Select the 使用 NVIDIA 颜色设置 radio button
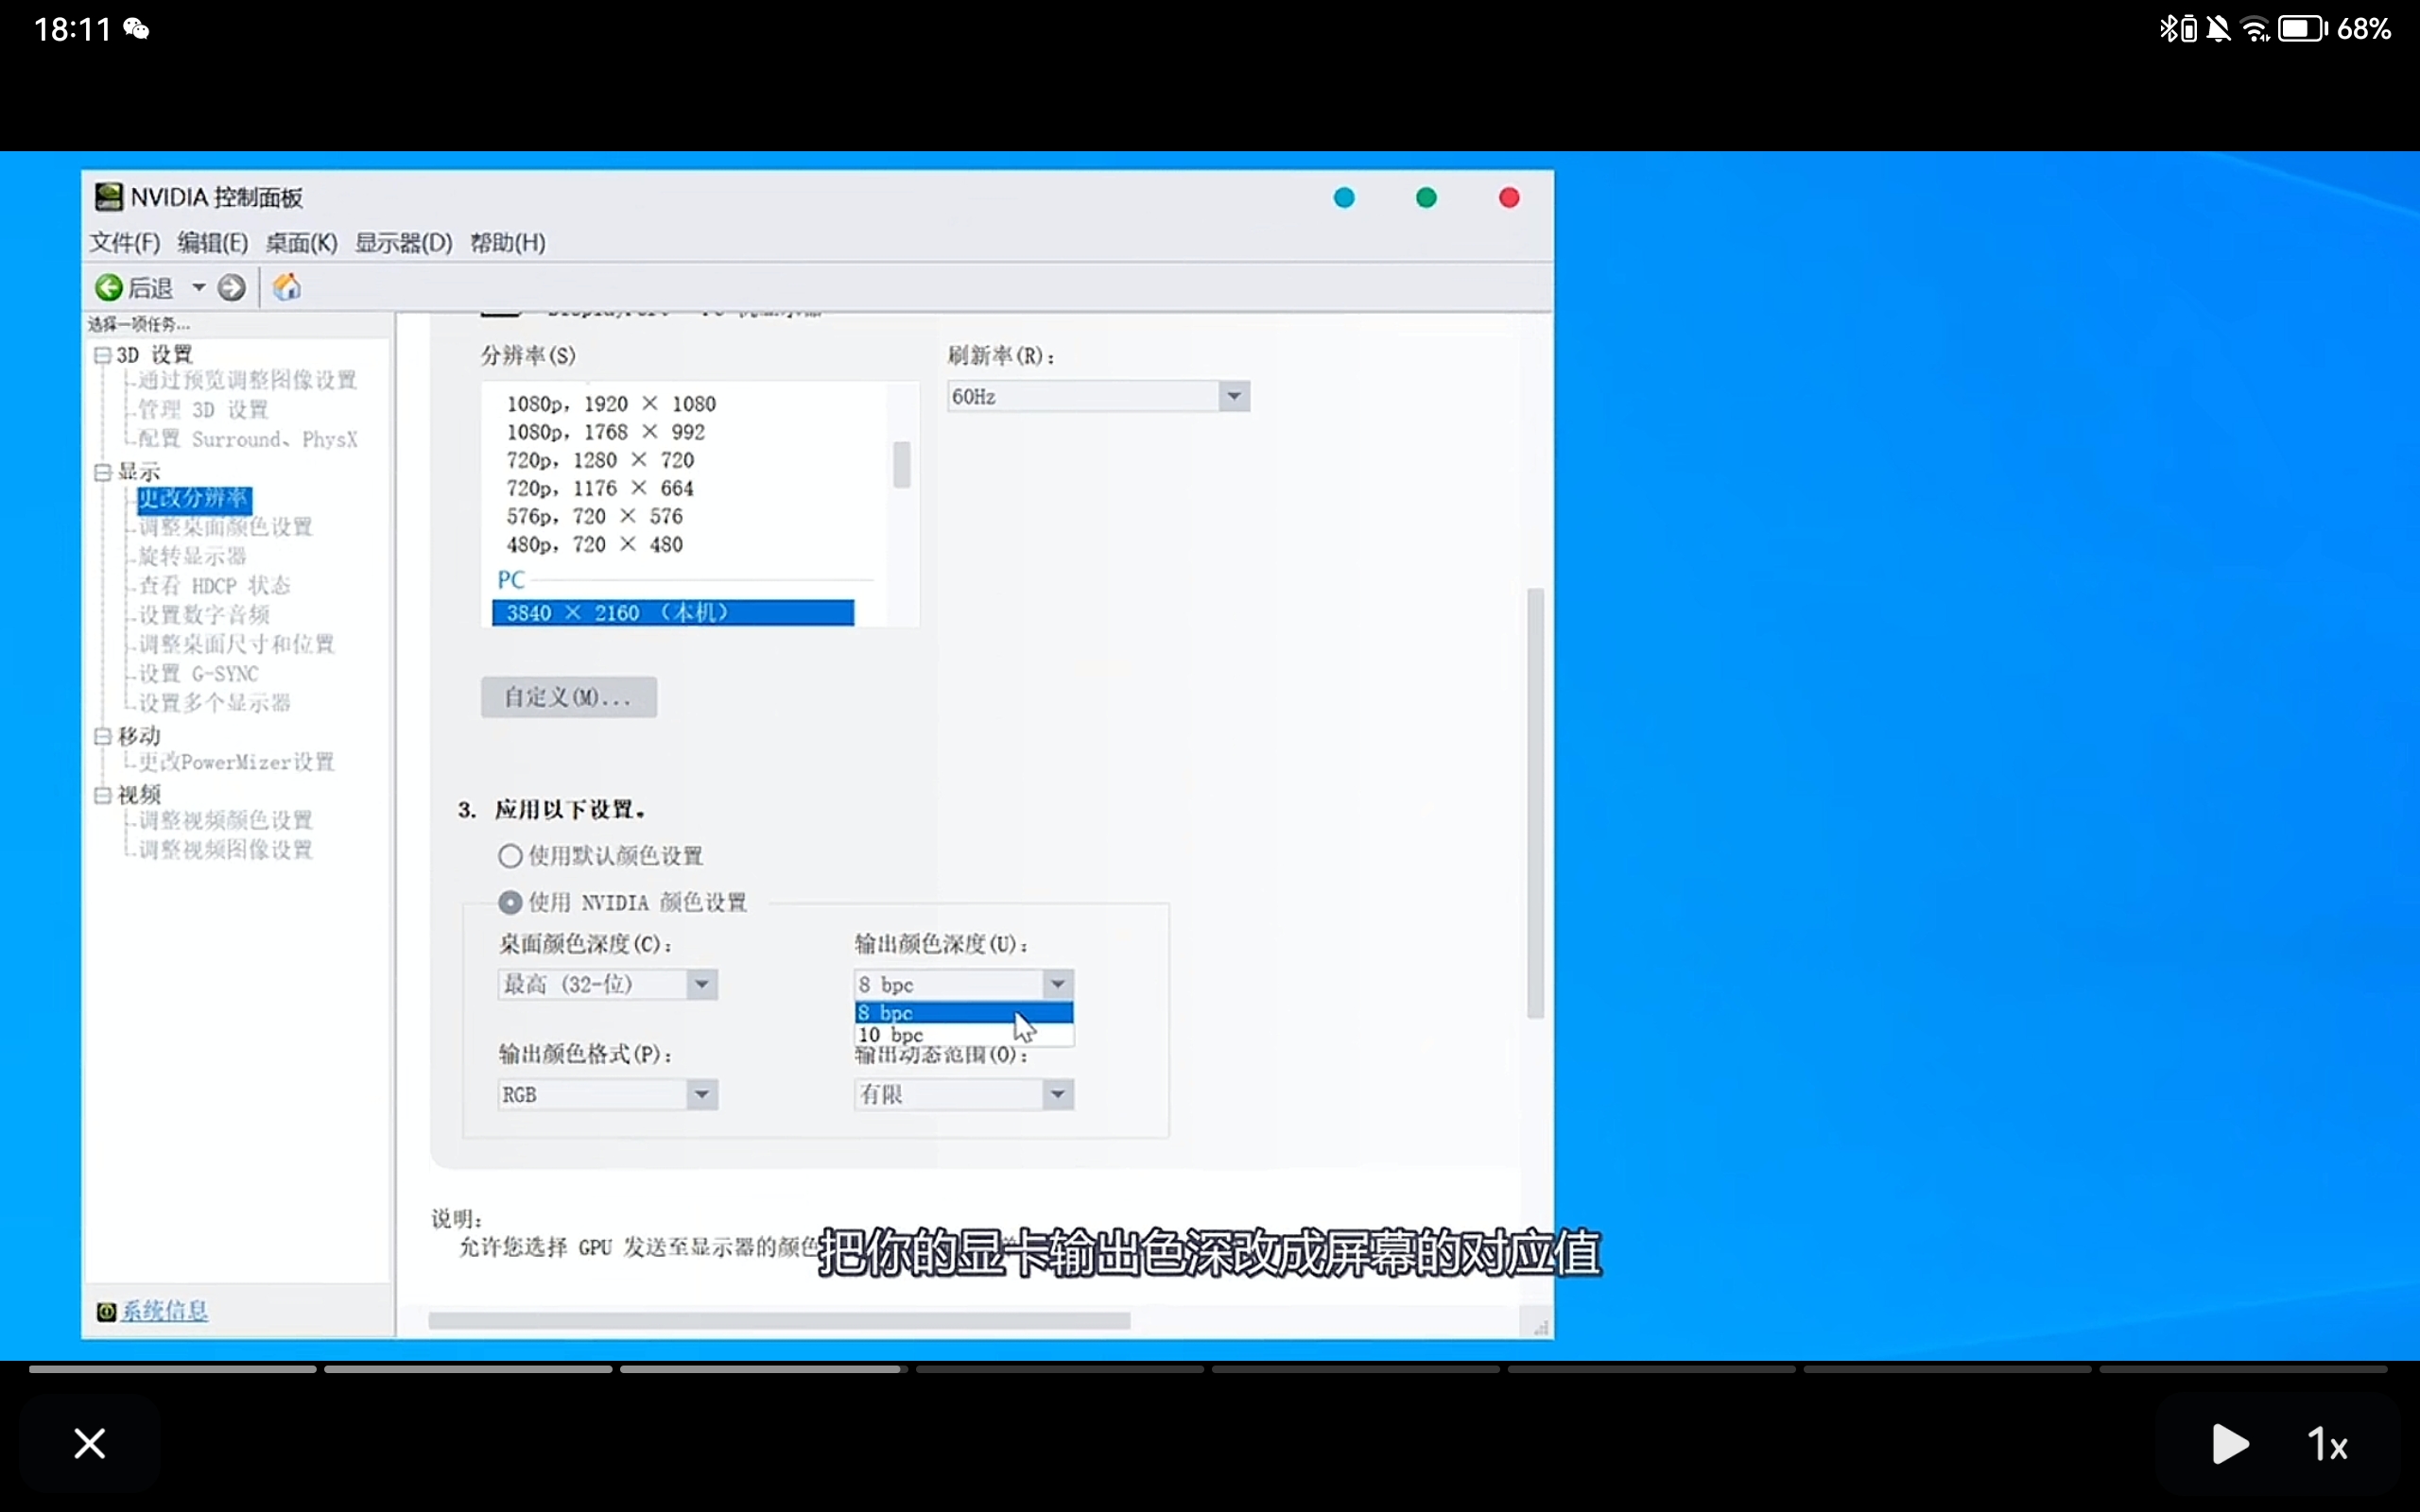Viewport: 2420px width, 1512px height. pyautogui.click(x=510, y=902)
